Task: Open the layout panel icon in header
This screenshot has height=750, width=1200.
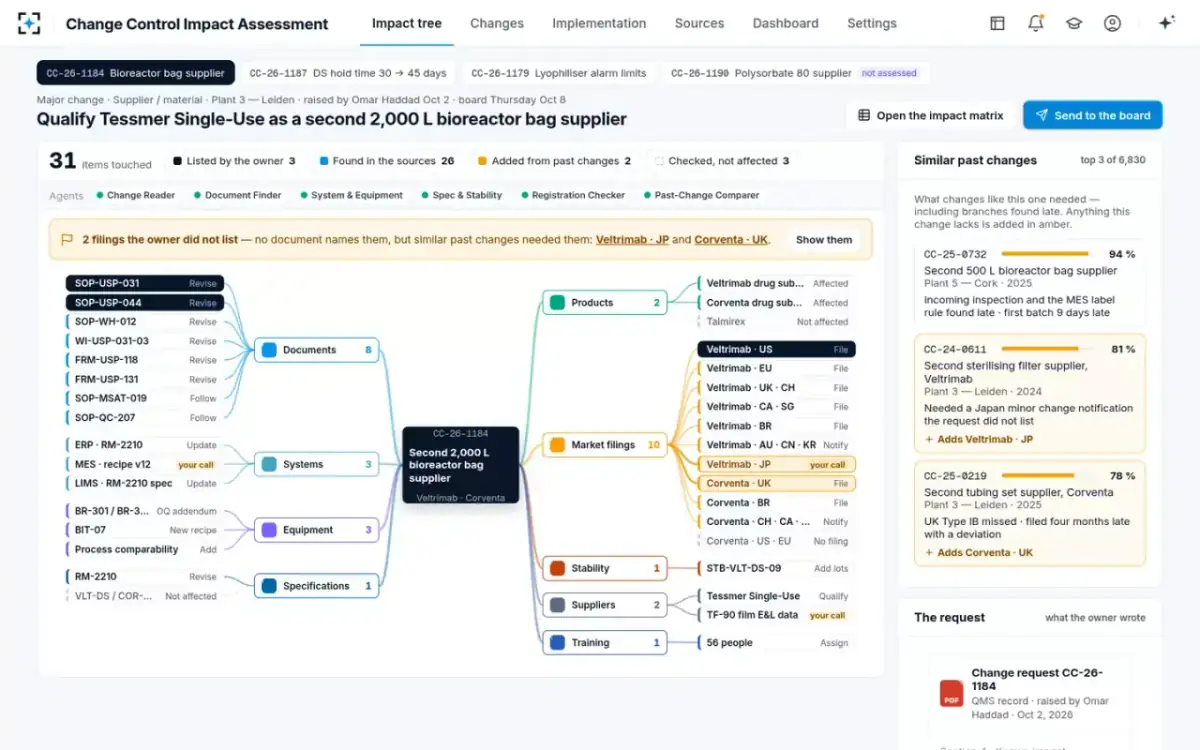Action: pos(997,23)
